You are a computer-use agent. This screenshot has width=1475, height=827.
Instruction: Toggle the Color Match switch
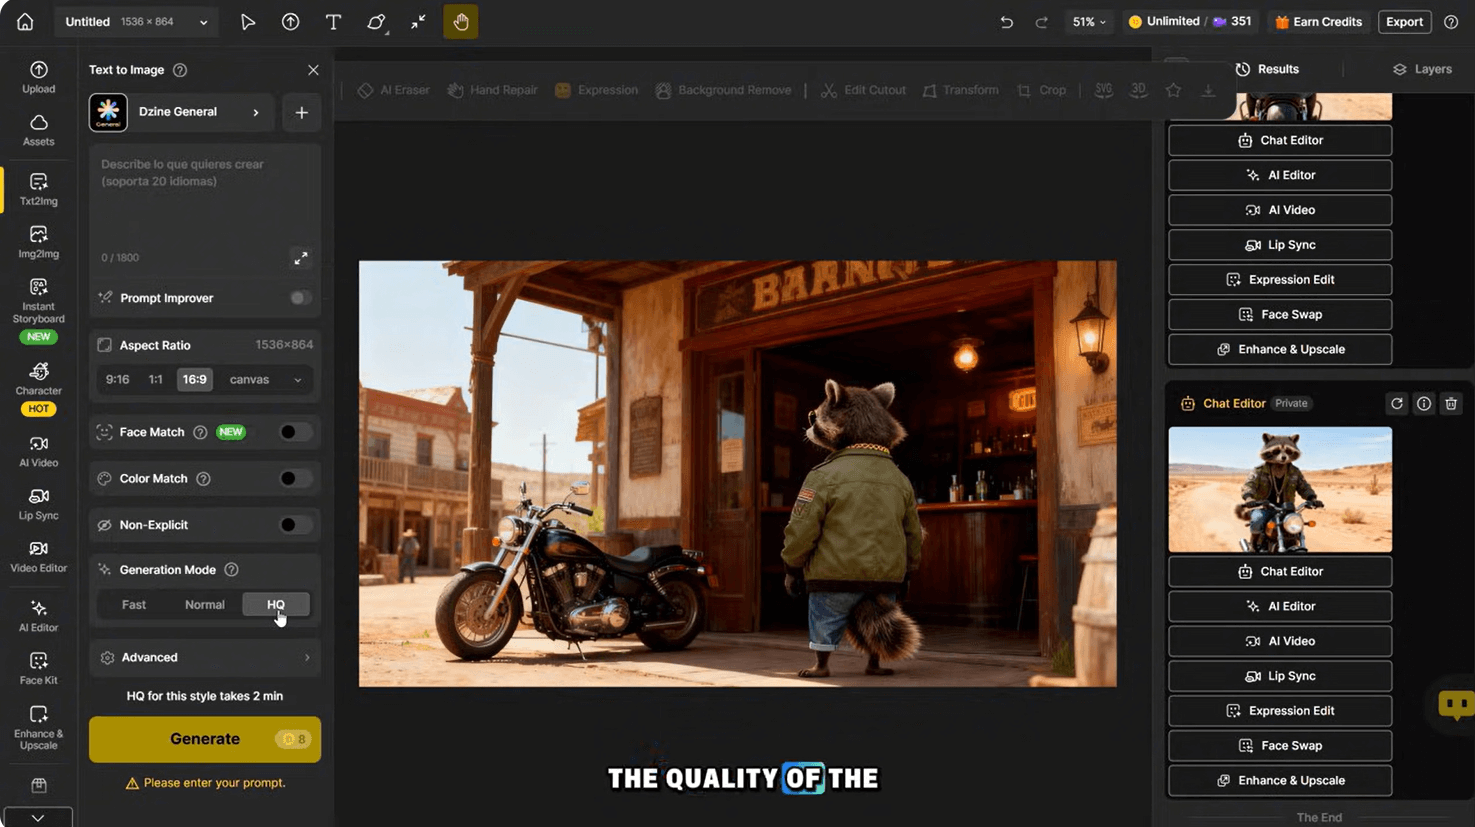pyautogui.click(x=294, y=479)
